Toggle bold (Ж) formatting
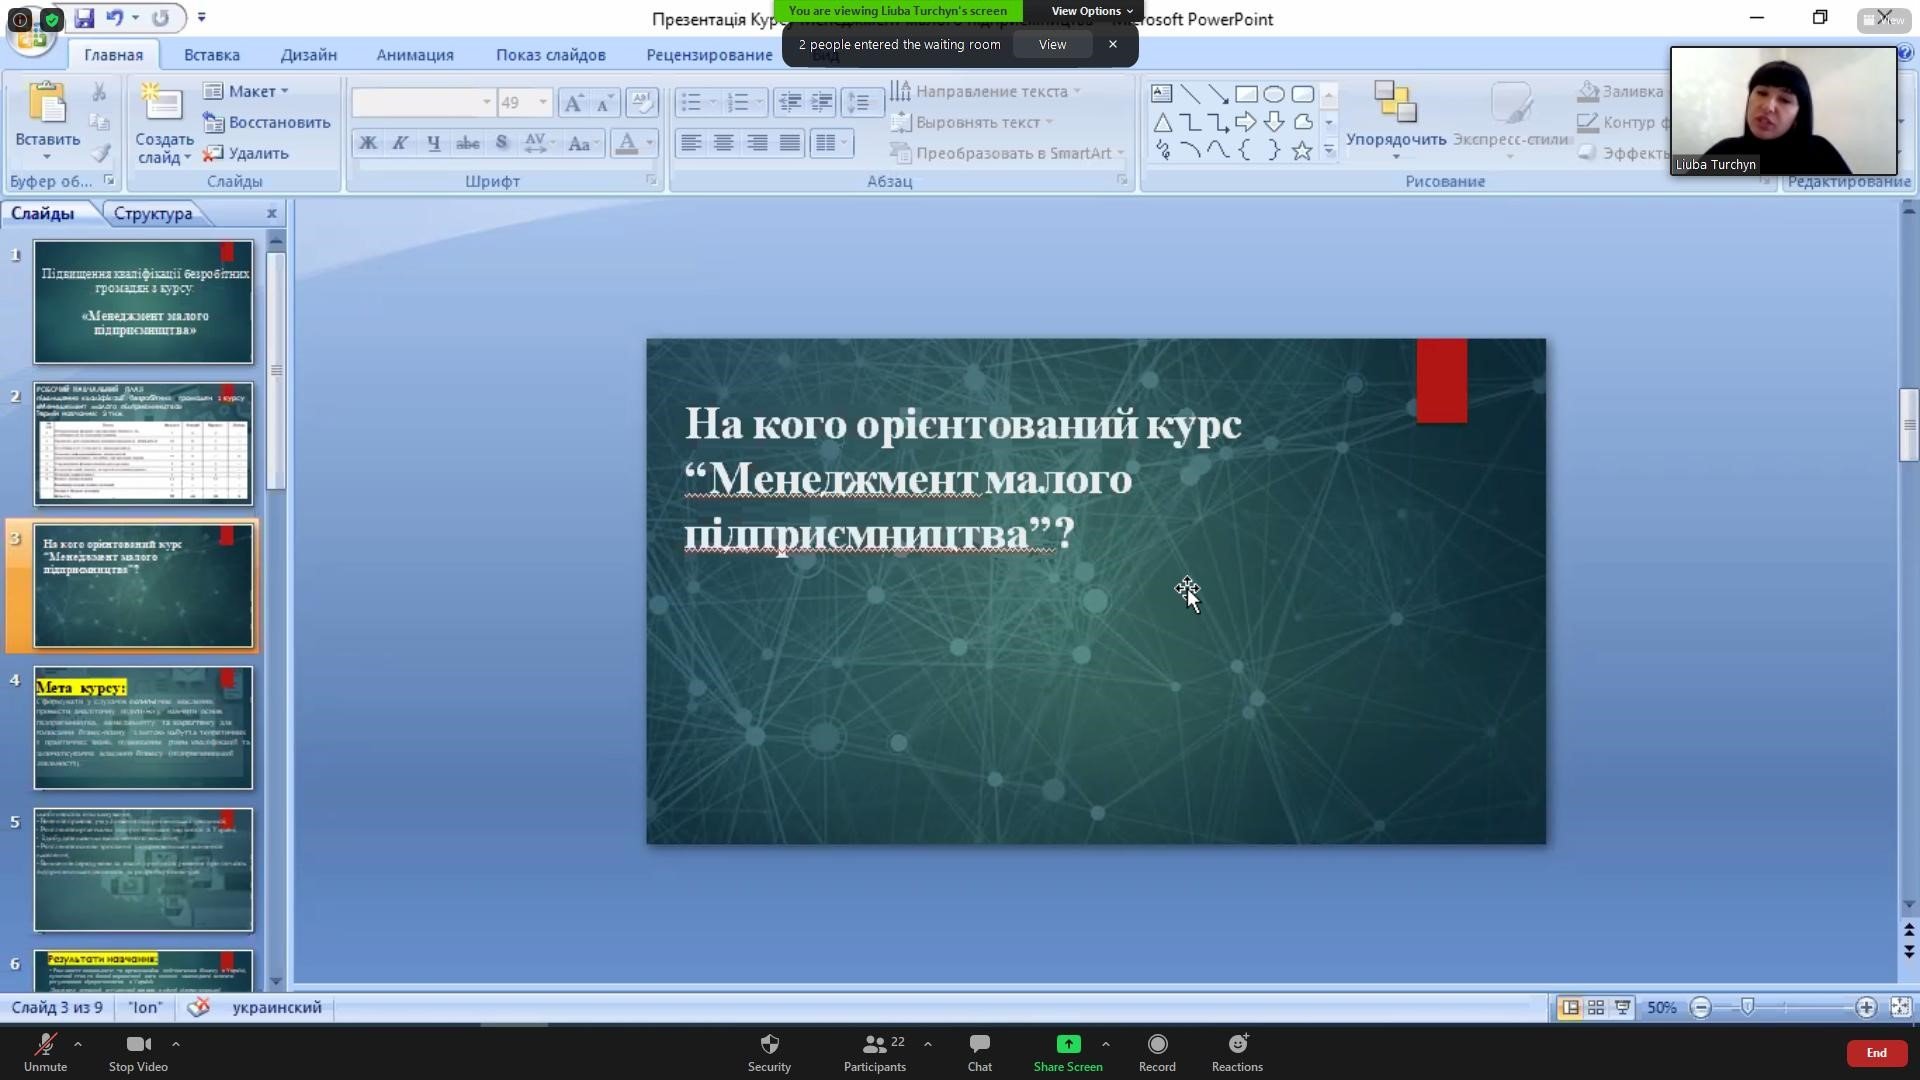1920x1080 pixels. (x=368, y=143)
